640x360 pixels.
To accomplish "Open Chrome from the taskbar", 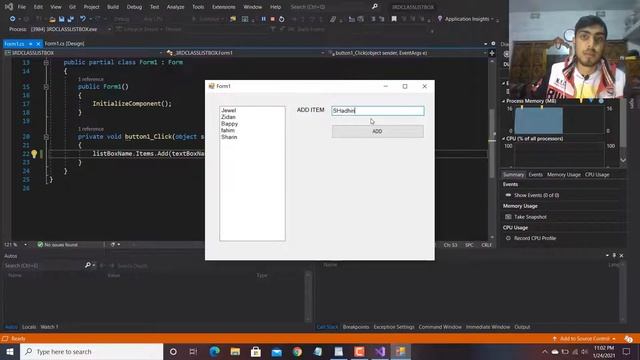I will tap(297, 351).
